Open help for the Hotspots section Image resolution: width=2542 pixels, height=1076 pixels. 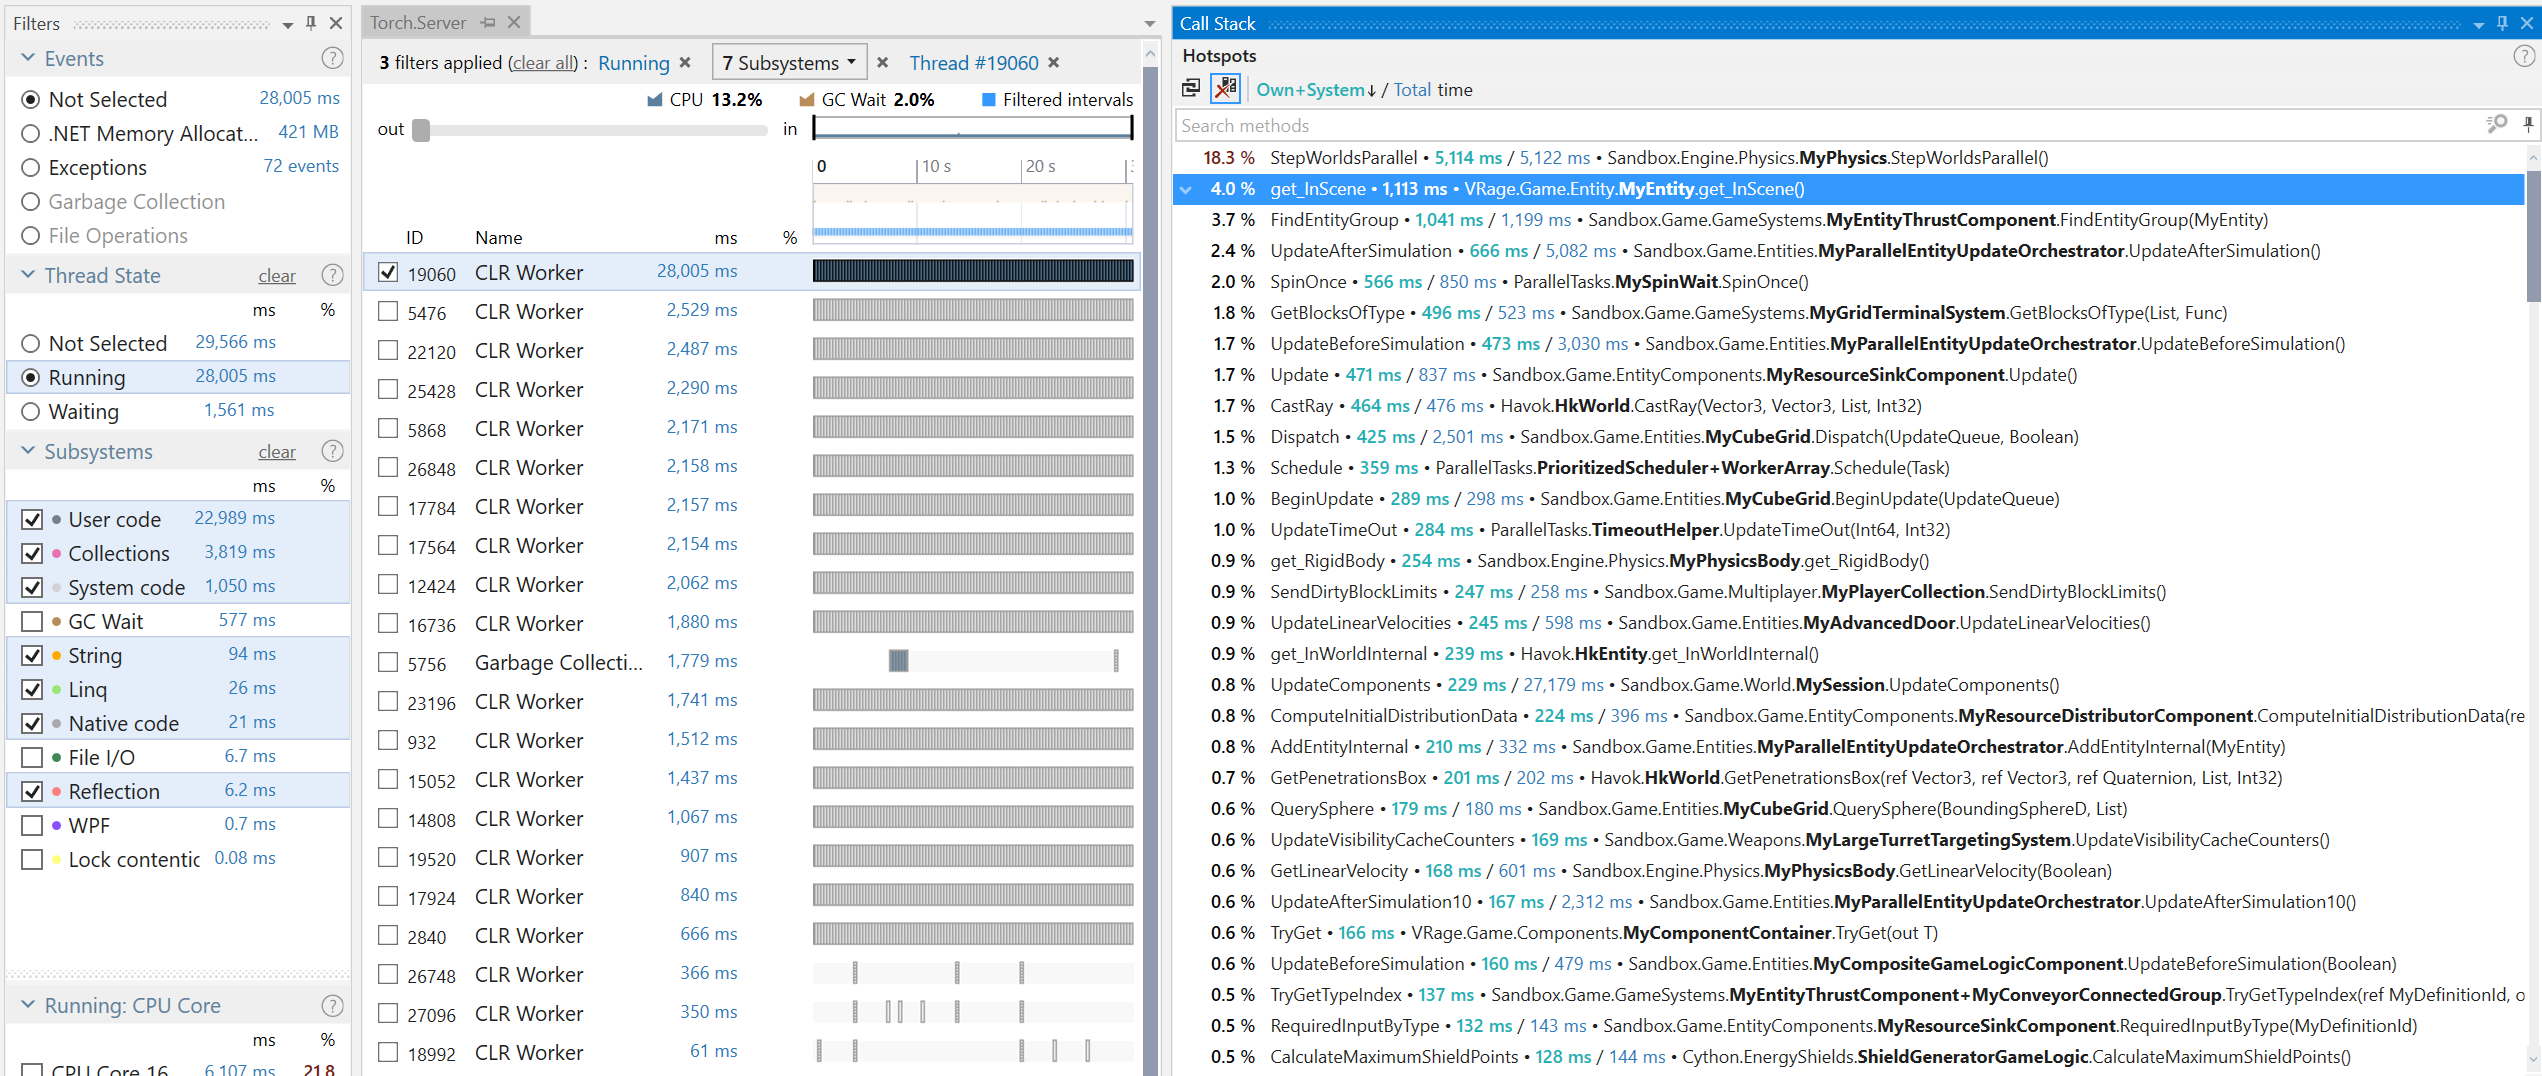coord(2524,56)
